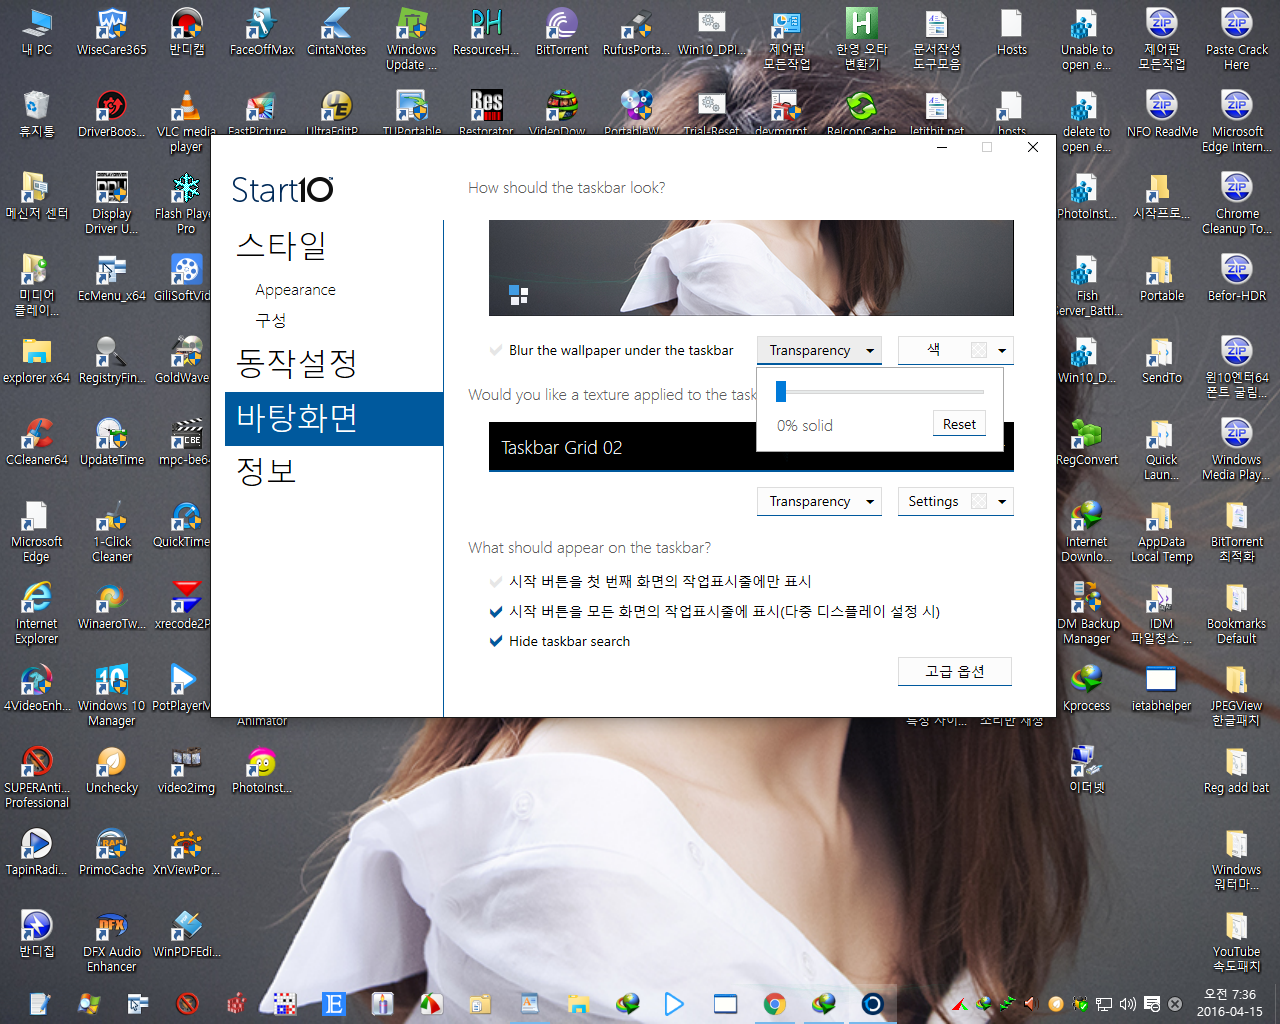1280x1024 pixels.
Task: Click the 0% solid value label
Action: [804, 425]
